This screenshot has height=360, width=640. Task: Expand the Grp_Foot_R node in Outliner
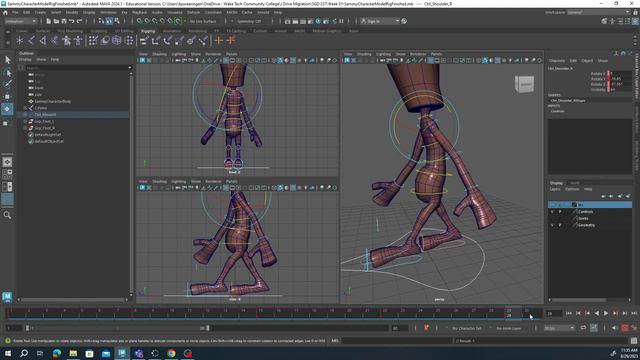click(x=25, y=128)
